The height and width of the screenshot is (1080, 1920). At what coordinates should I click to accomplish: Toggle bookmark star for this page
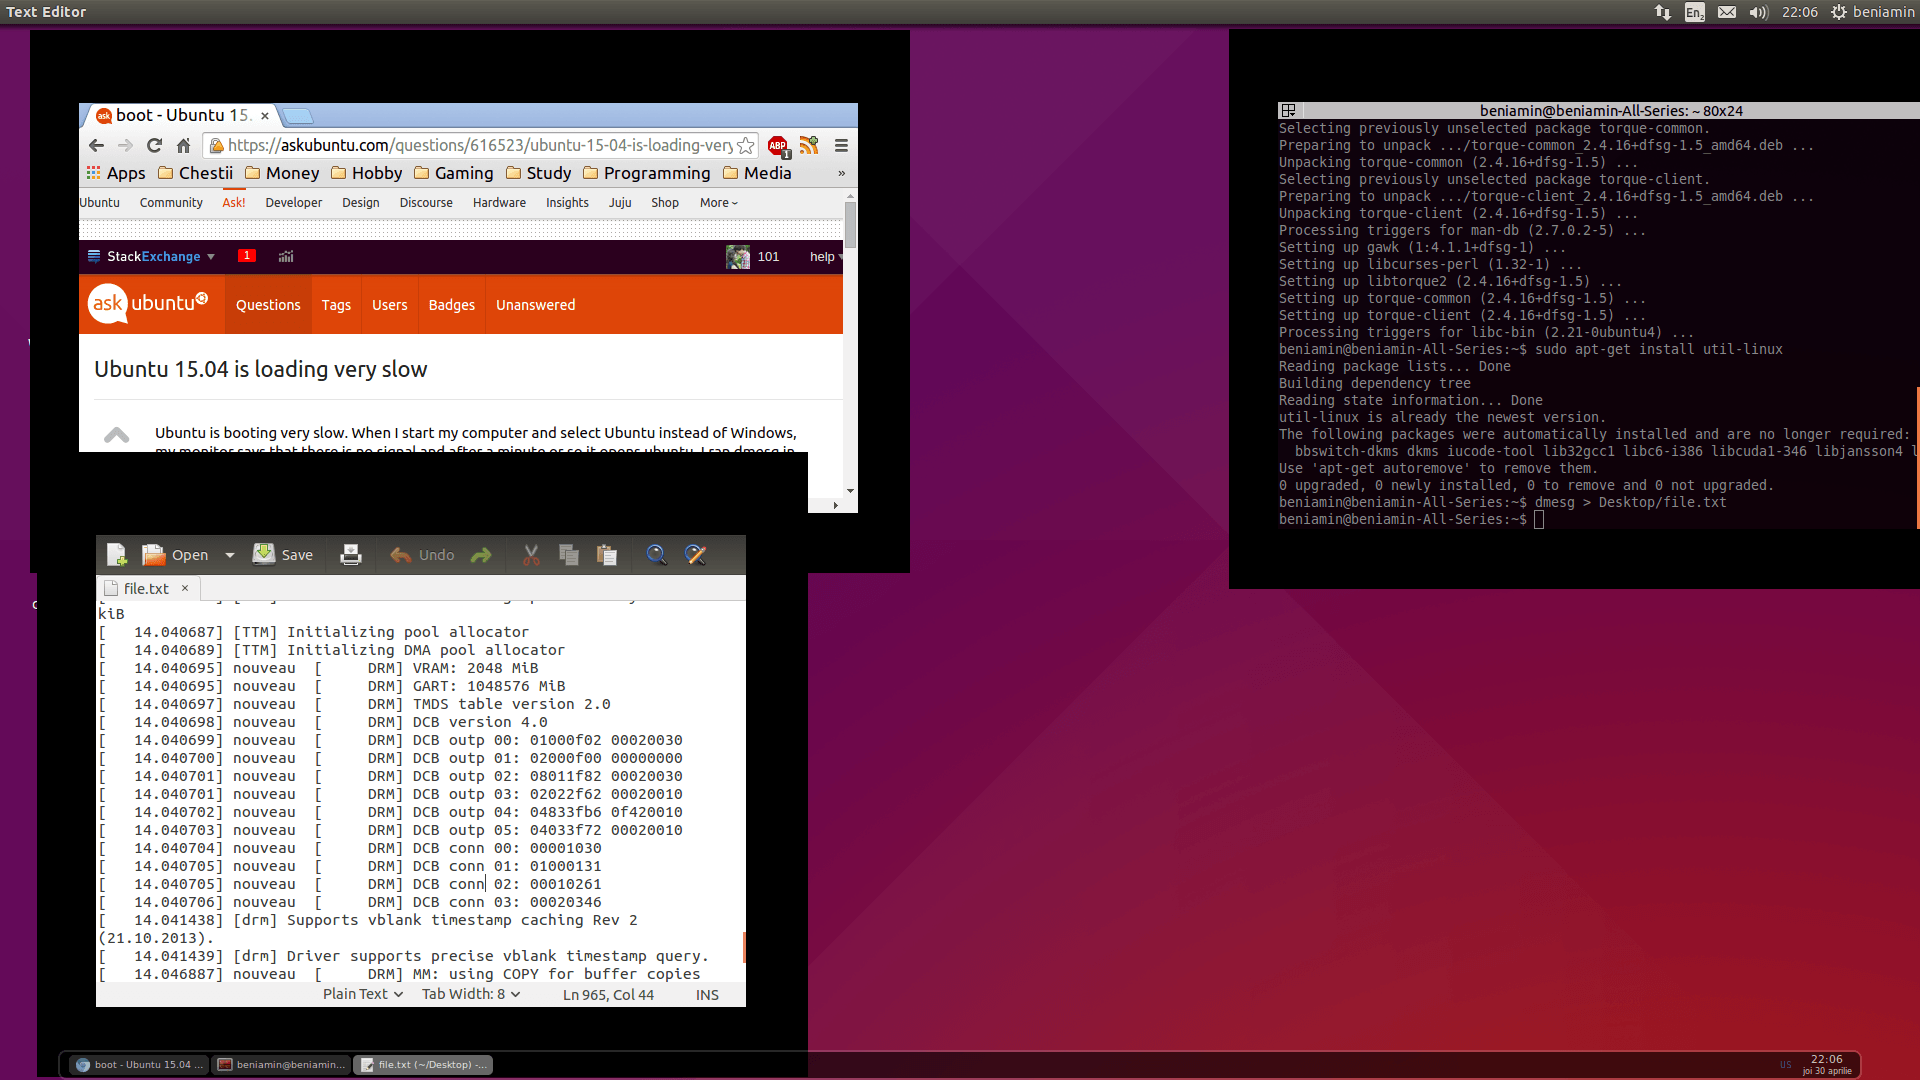pyautogui.click(x=746, y=146)
